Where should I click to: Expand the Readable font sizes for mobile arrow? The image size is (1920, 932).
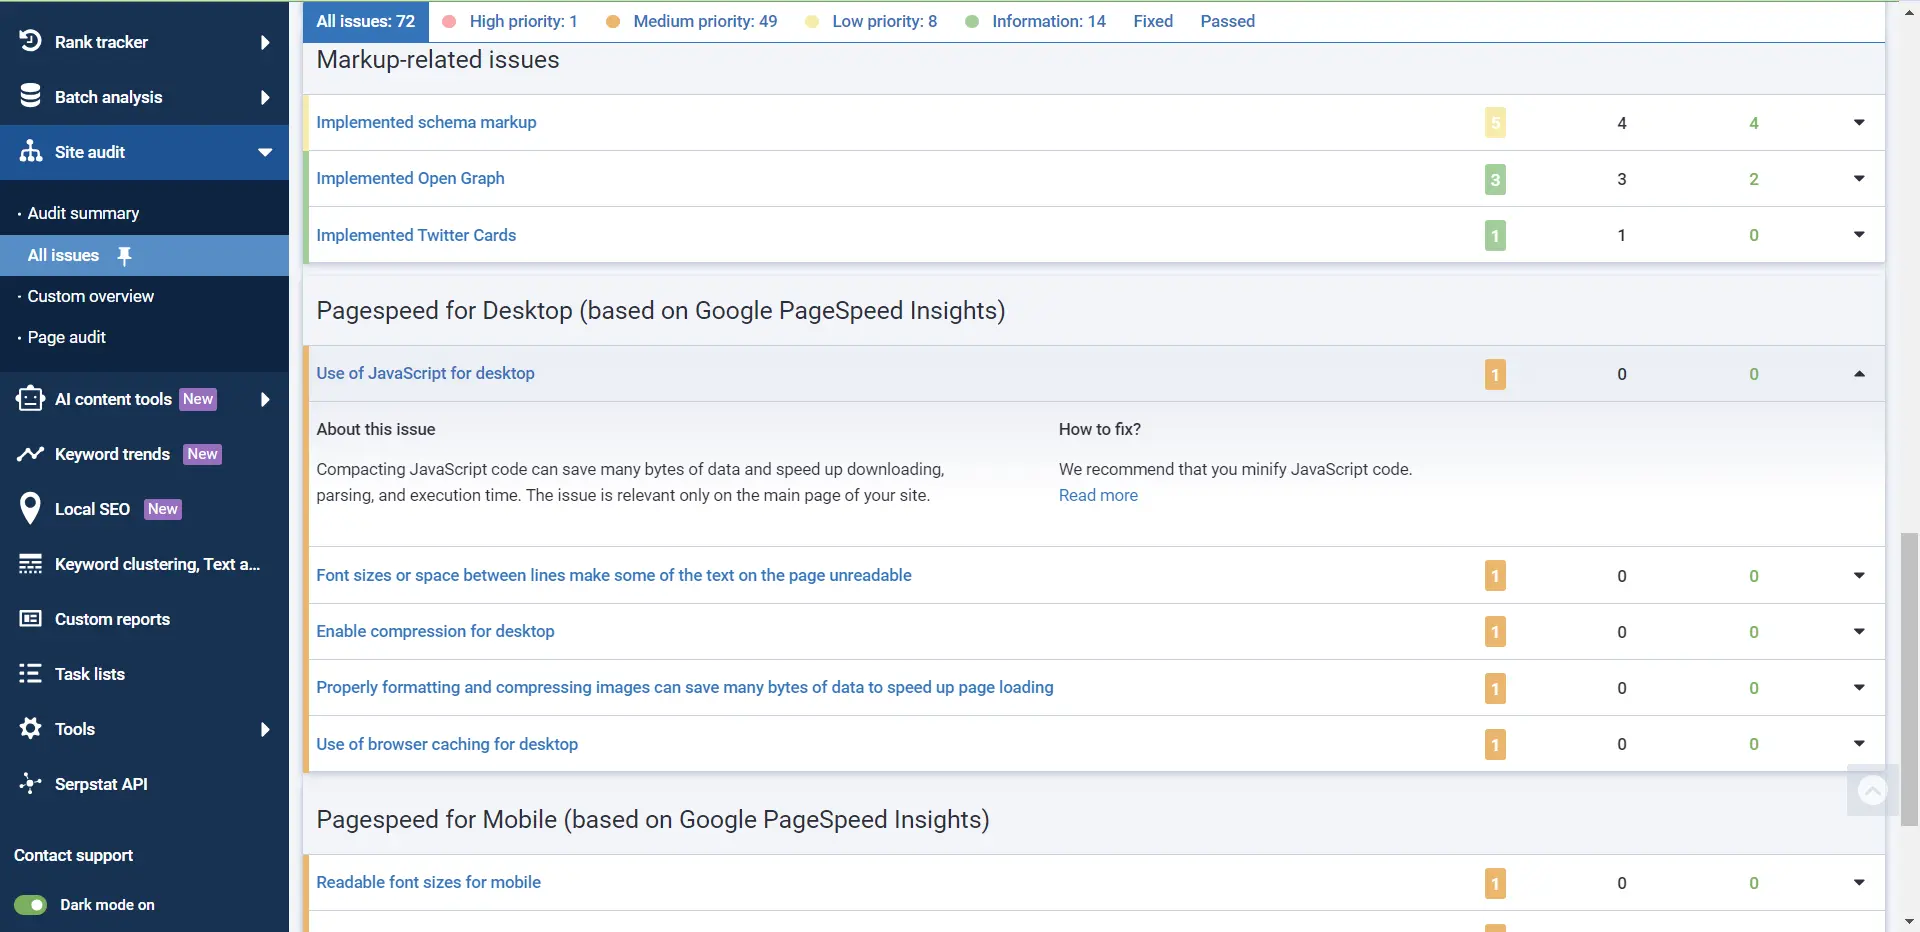coord(1859,882)
